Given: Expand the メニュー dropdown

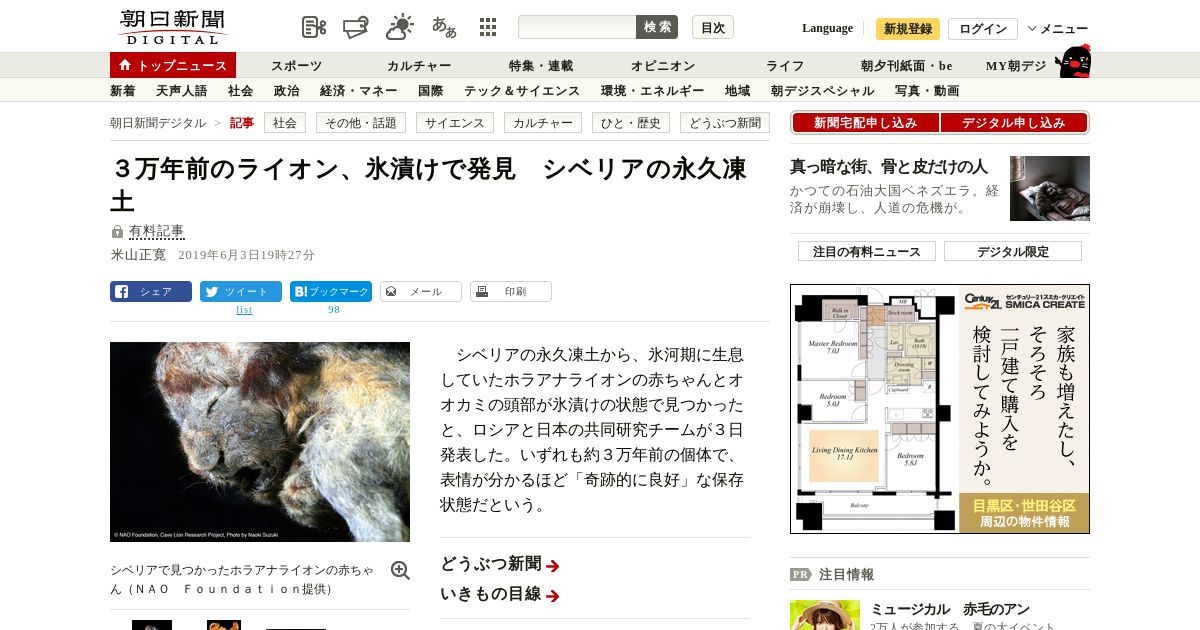Looking at the screenshot, I should 1058,29.
